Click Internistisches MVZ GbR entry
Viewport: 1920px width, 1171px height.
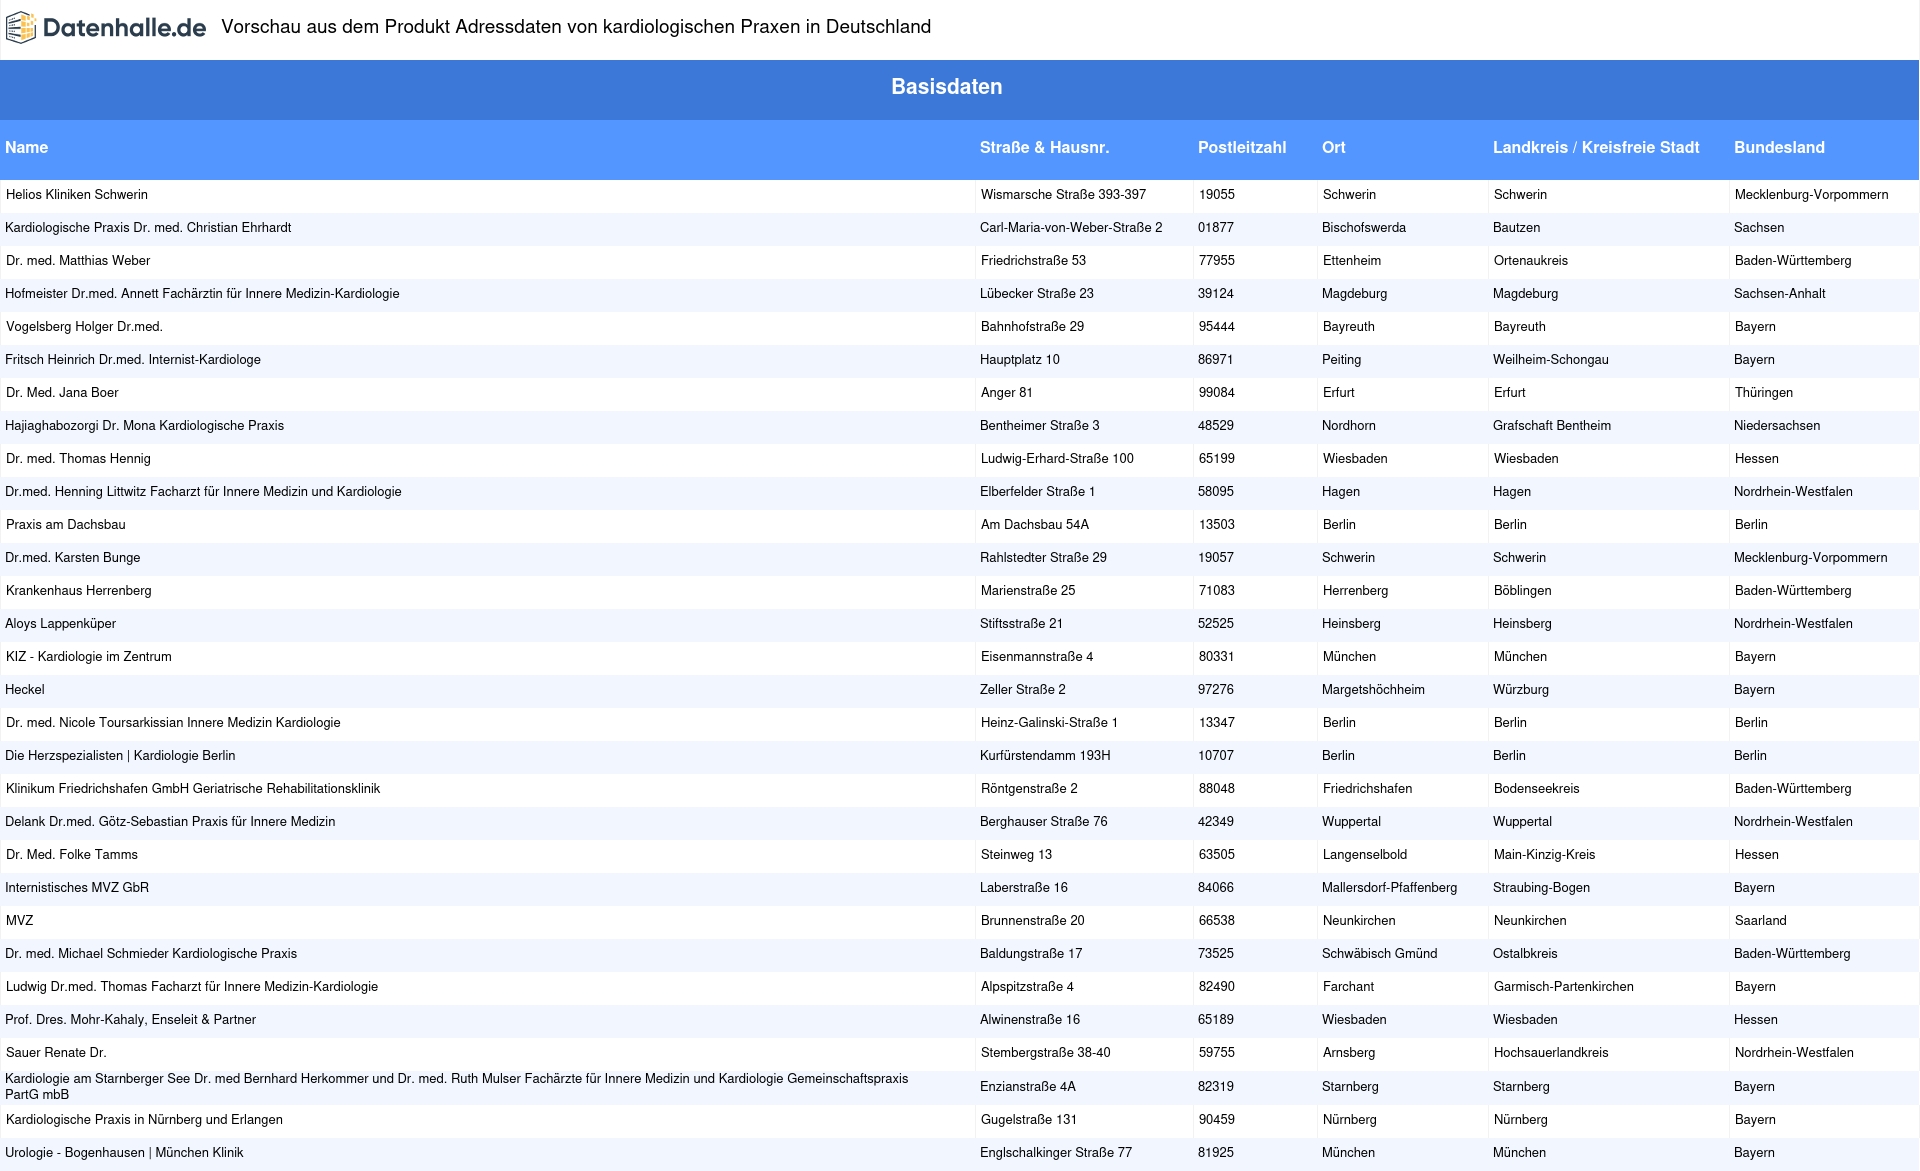[77, 888]
